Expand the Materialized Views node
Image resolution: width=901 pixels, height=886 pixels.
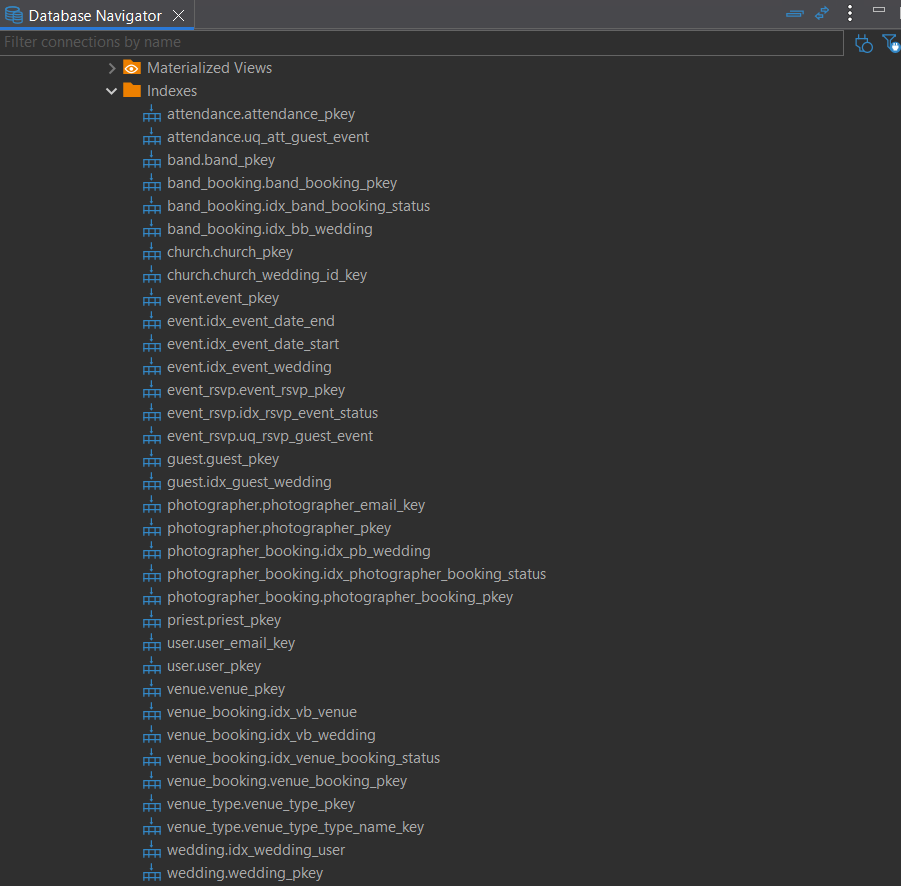112,68
